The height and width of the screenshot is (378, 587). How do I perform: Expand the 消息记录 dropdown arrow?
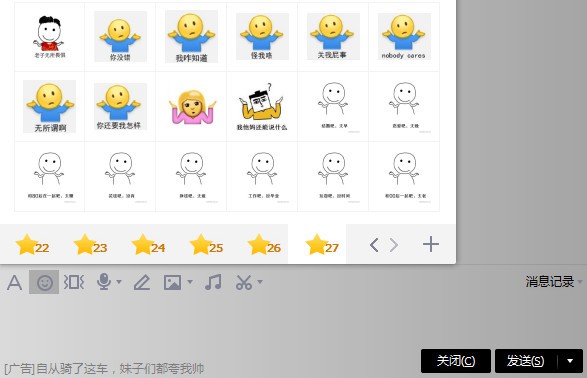pos(580,281)
